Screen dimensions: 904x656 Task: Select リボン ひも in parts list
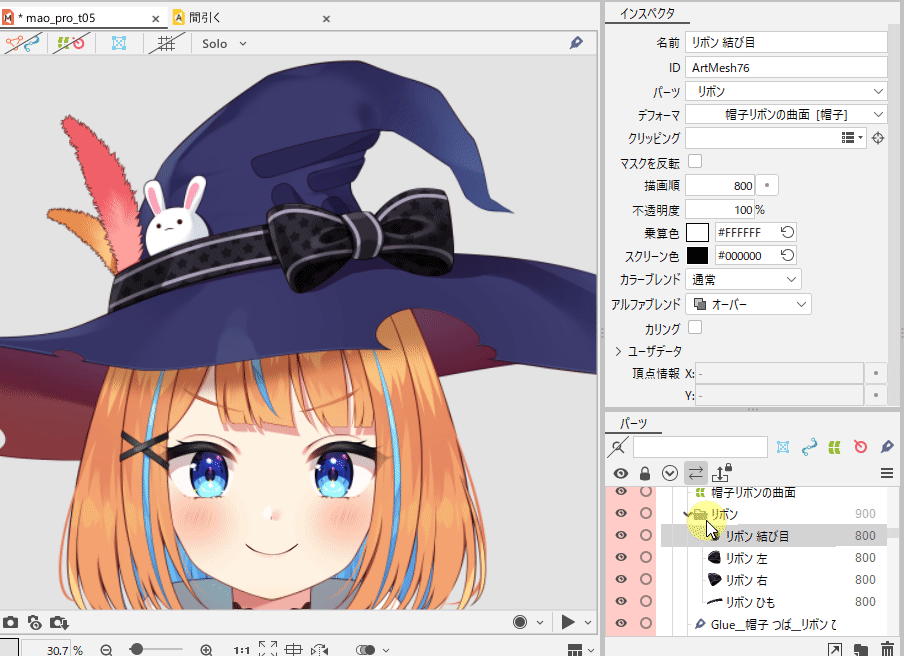750,602
